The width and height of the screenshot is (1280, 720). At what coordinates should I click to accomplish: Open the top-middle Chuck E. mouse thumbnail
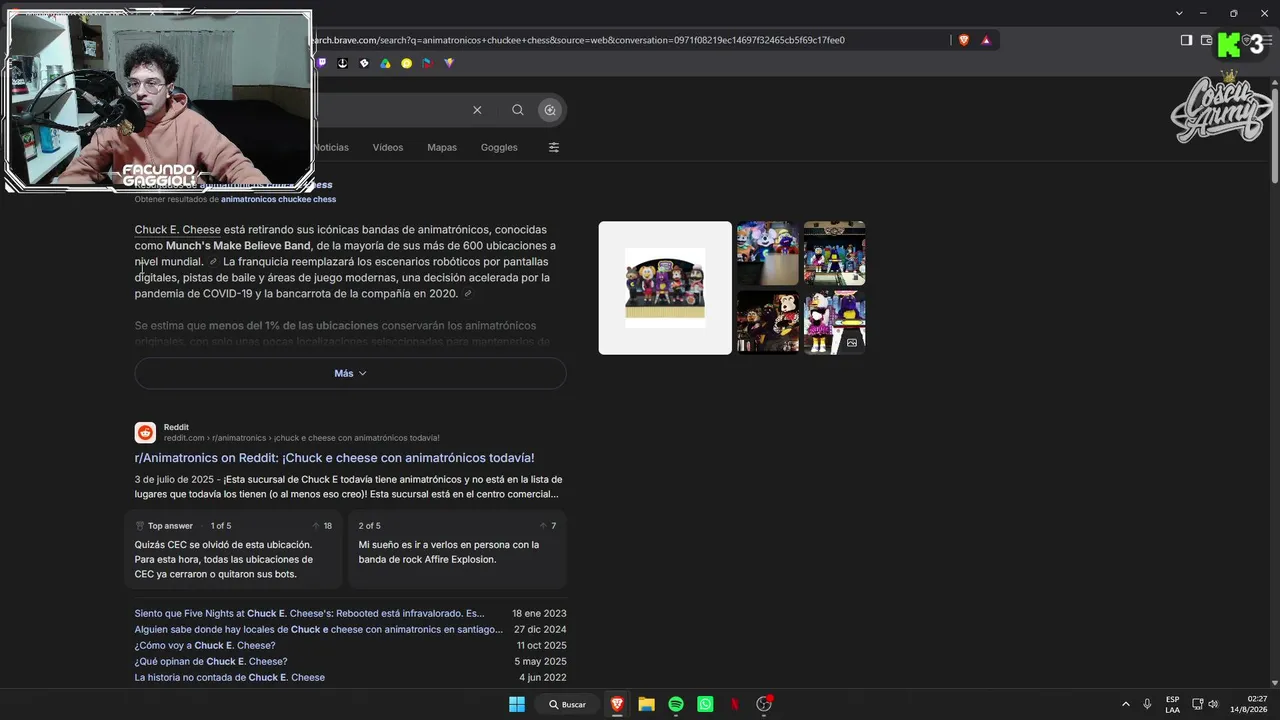tap(768, 253)
